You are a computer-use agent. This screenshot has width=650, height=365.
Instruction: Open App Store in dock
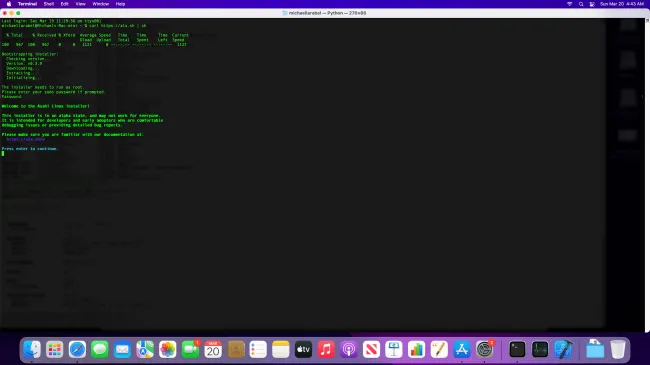tap(461, 349)
